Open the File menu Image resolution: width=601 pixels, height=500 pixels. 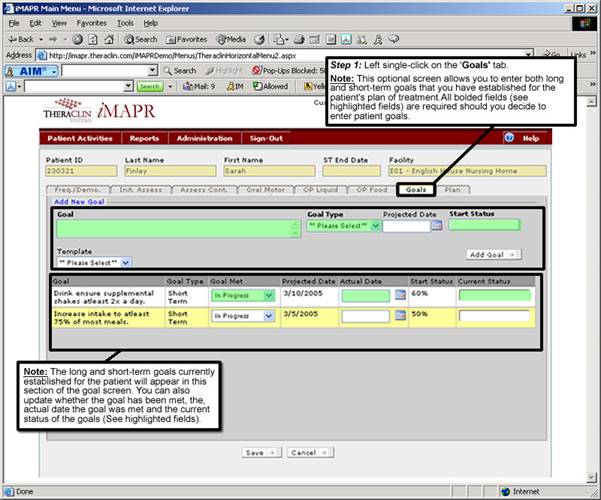tap(14, 23)
